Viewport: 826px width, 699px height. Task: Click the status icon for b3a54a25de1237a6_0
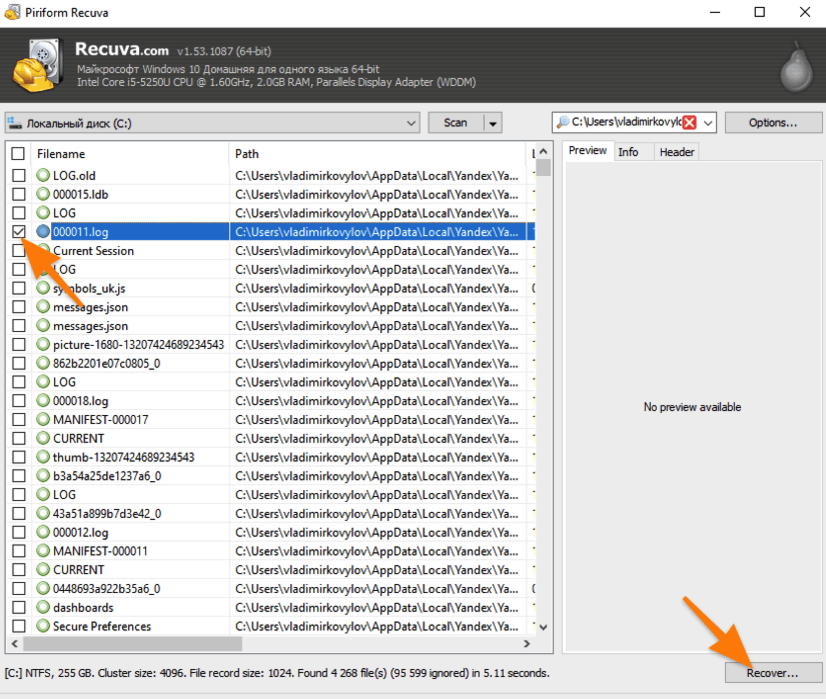43,476
